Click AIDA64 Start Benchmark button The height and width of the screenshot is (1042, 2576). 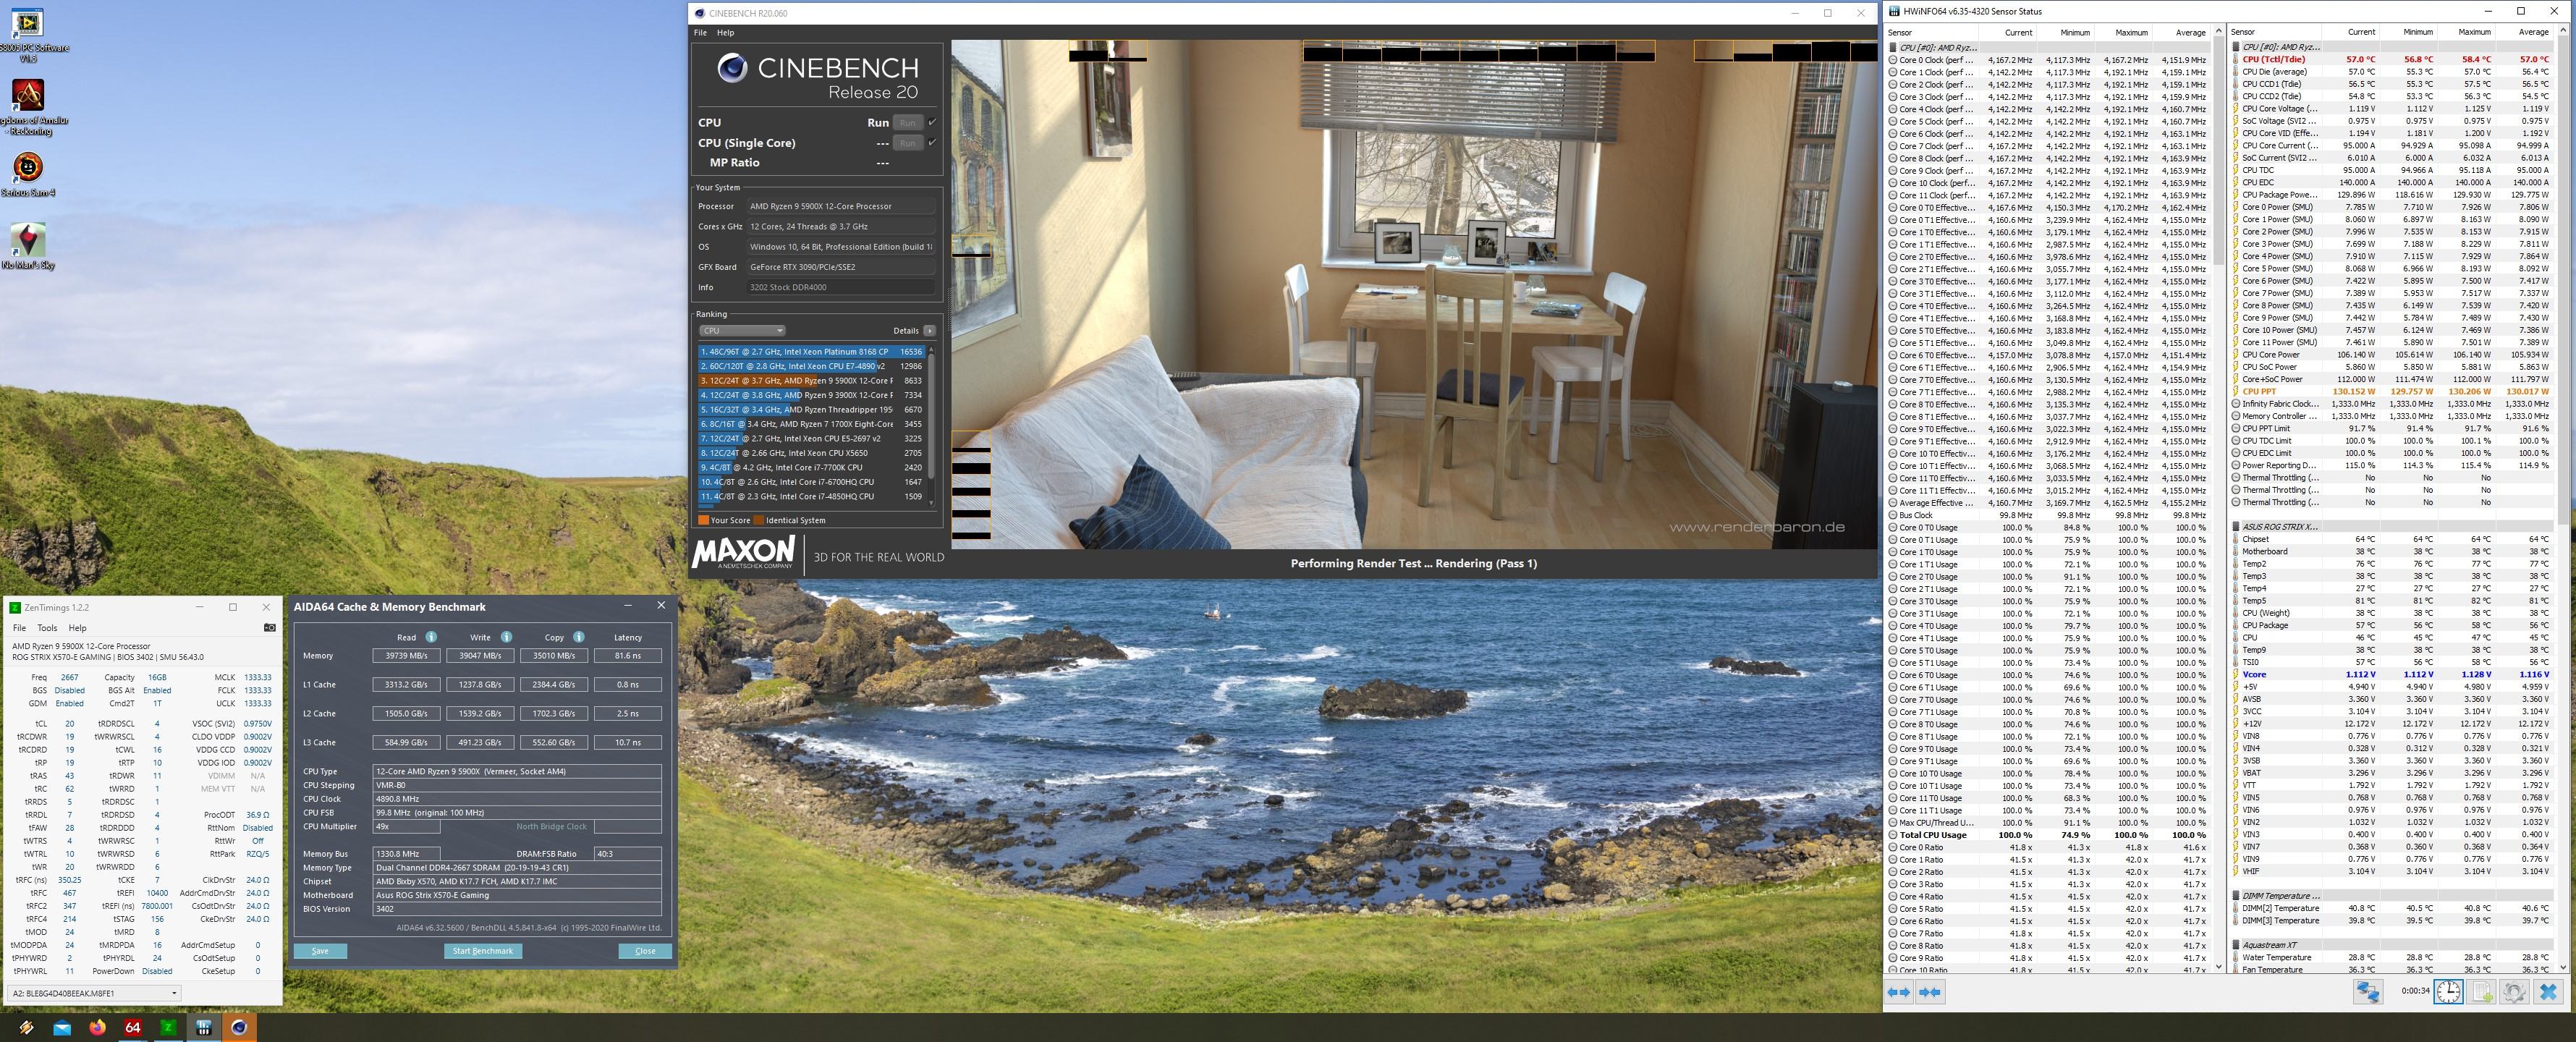point(483,951)
